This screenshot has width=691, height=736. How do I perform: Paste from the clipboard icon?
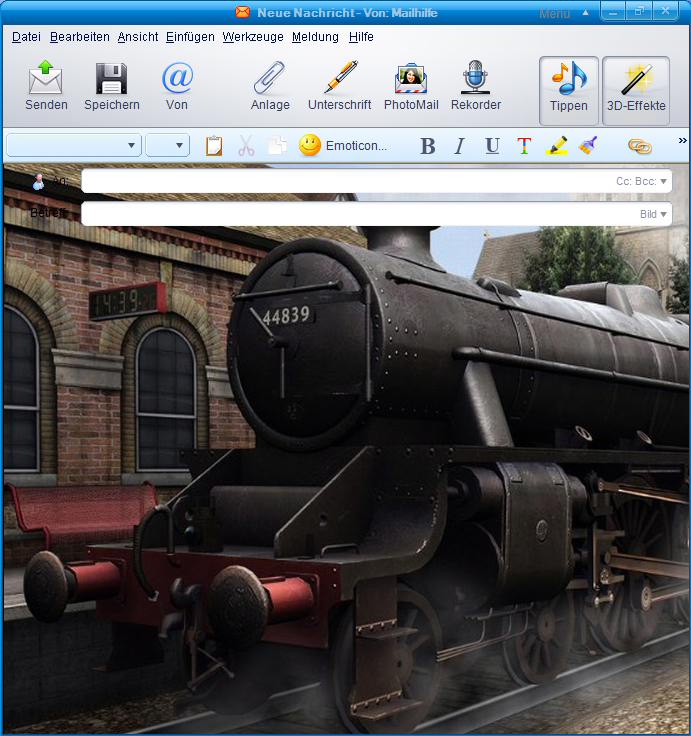coord(214,146)
